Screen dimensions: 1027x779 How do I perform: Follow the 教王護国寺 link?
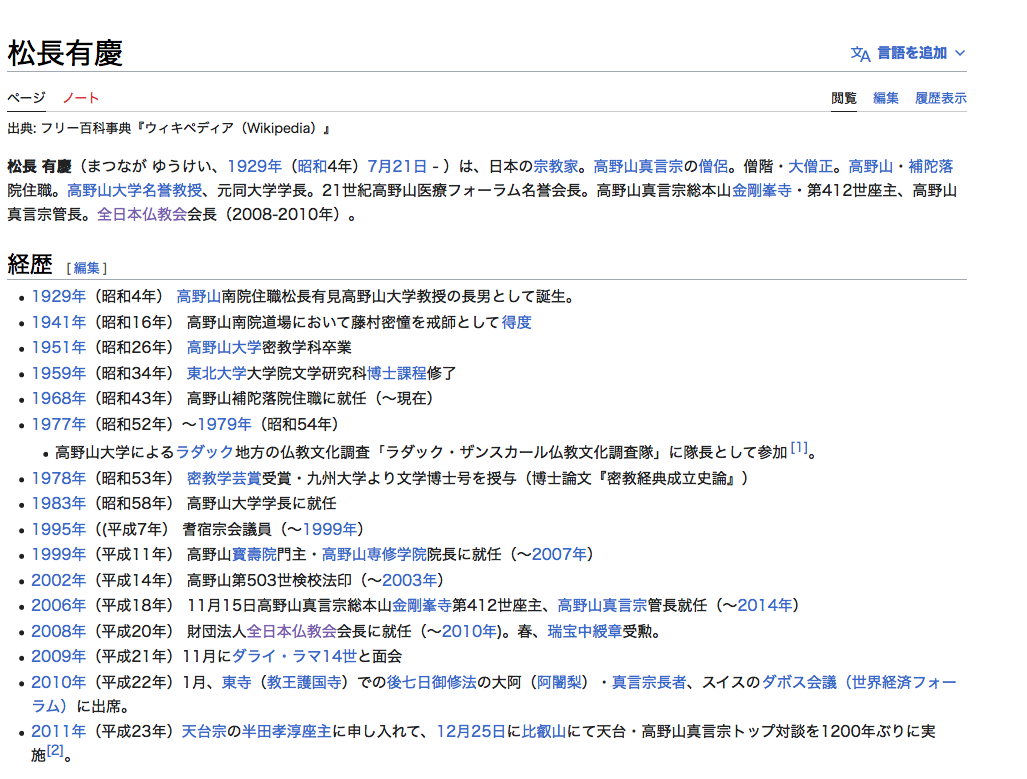304,683
